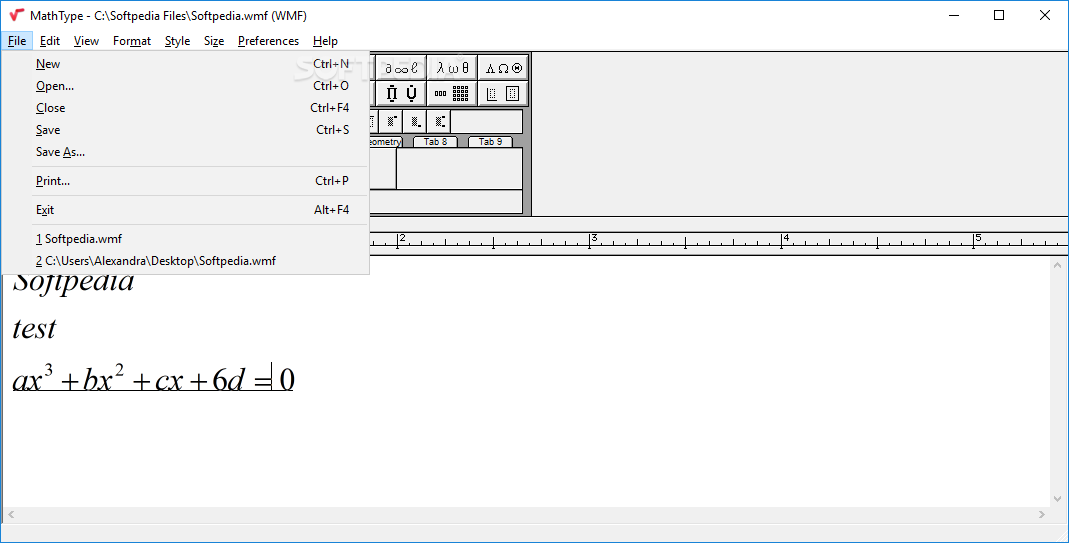Image resolution: width=1069 pixels, height=543 pixels.
Task: Click the lower-right subscript small template button
Action: 415,121
